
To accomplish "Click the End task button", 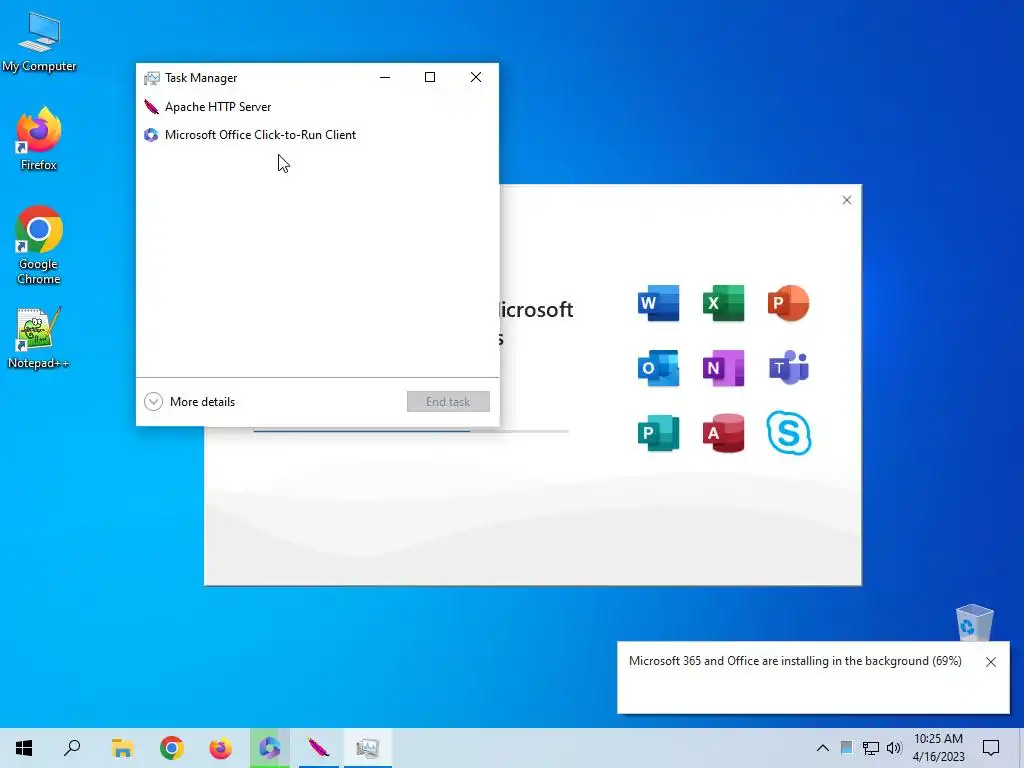I will coord(448,402).
